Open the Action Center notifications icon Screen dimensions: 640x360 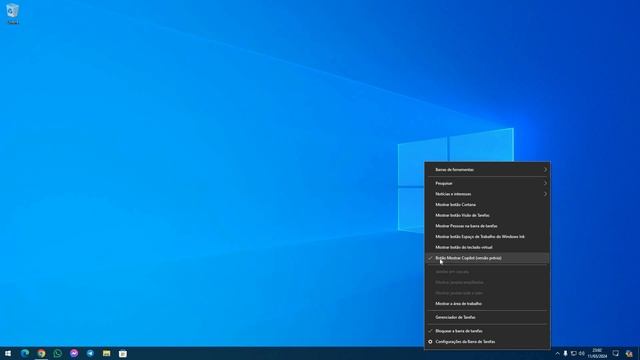click(x=616, y=353)
